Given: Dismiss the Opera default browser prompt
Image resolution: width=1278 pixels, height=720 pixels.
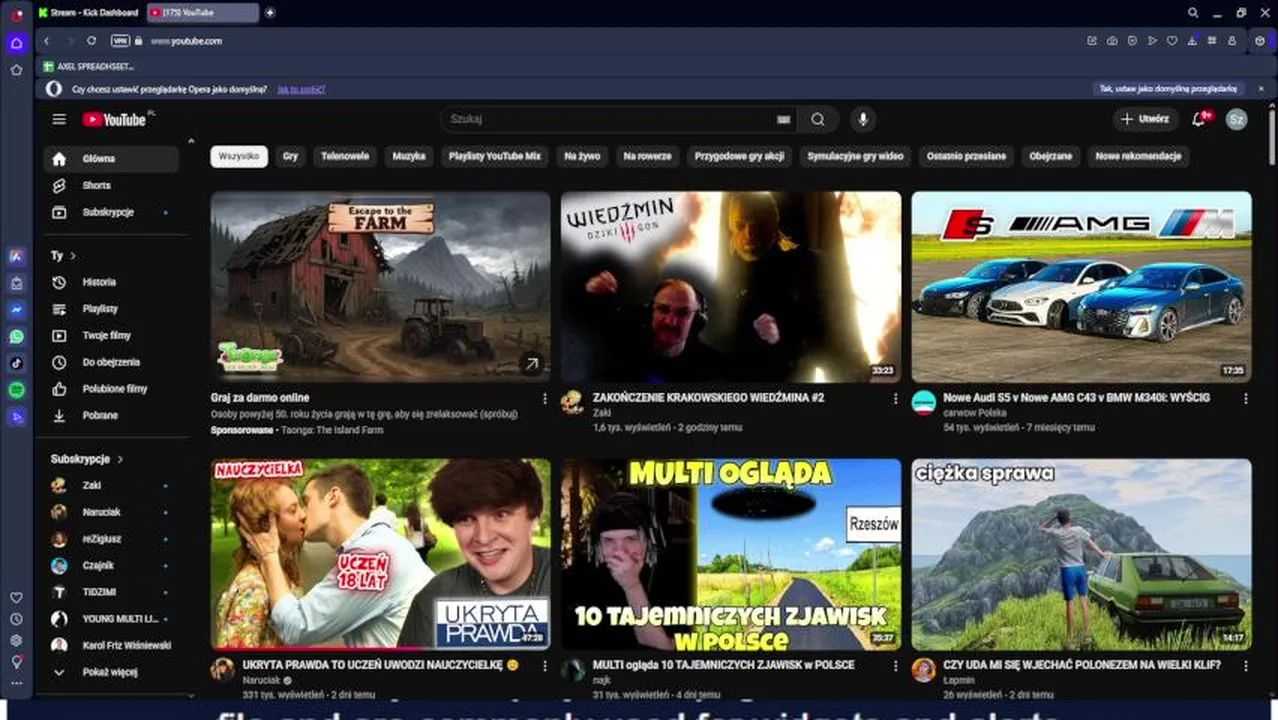Looking at the screenshot, I should pos(1260,89).
